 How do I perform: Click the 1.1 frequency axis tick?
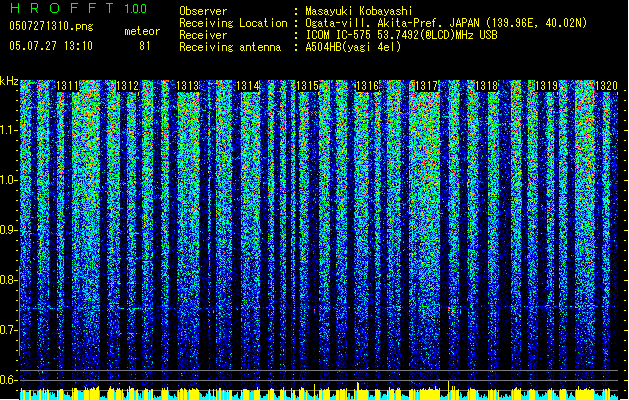8,130
